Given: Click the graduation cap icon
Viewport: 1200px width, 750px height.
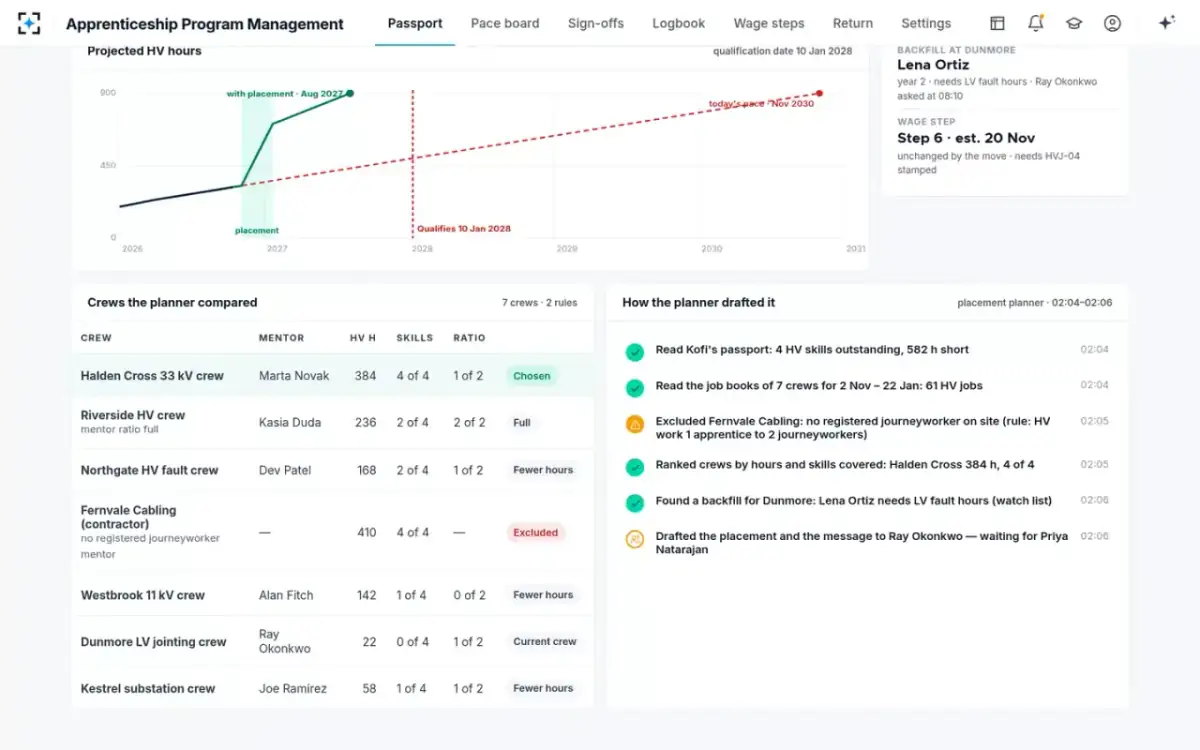Looking at the screenshot, I should pos(1074,23).
